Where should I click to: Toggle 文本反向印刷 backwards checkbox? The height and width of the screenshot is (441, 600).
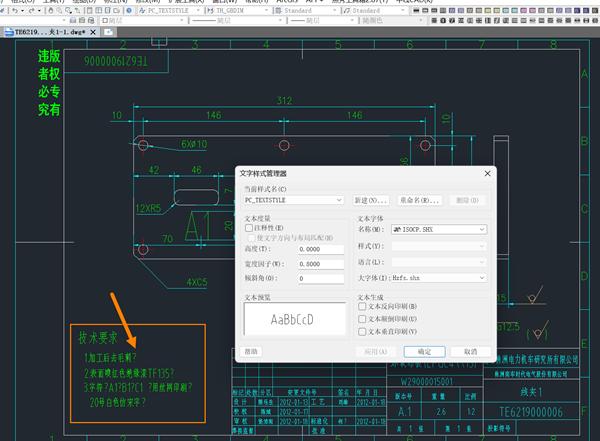click(363, 305)
